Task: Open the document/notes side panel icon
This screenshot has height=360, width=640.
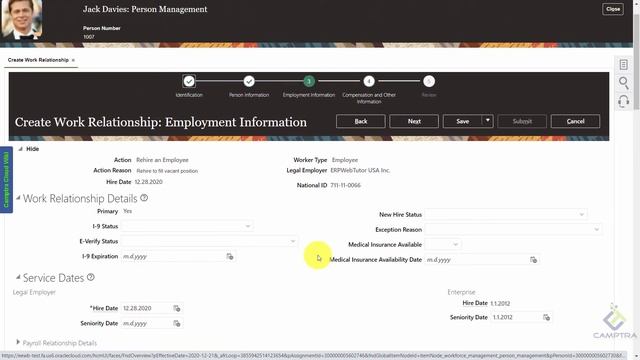Action: [623, 64]
